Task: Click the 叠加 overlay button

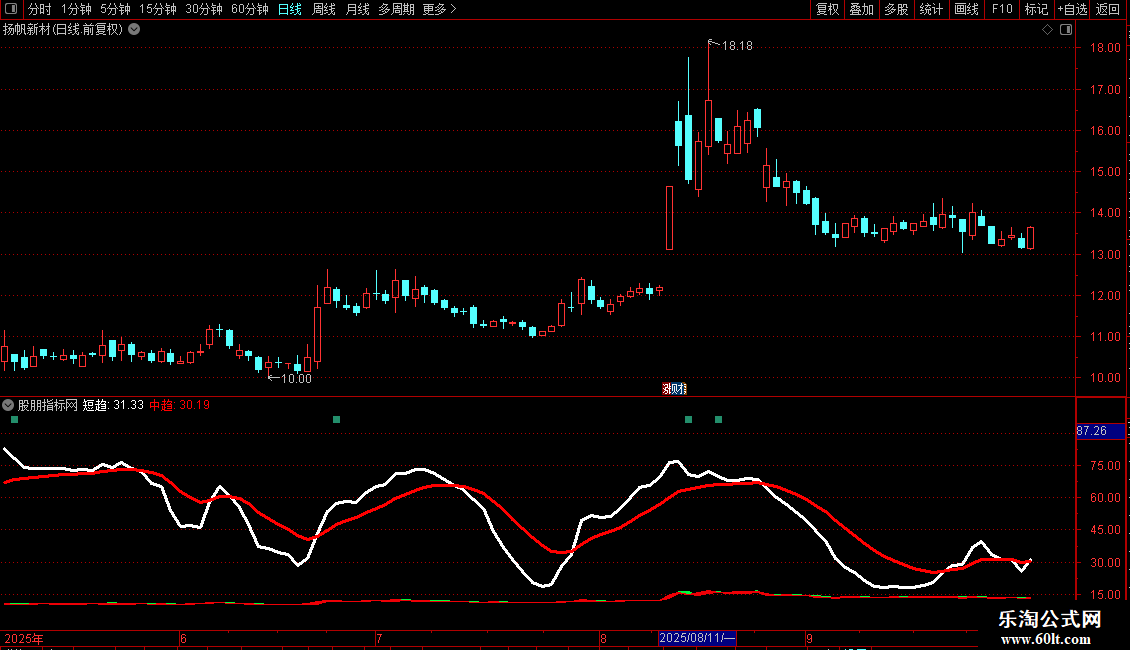Action: click(x=861, y=9)
